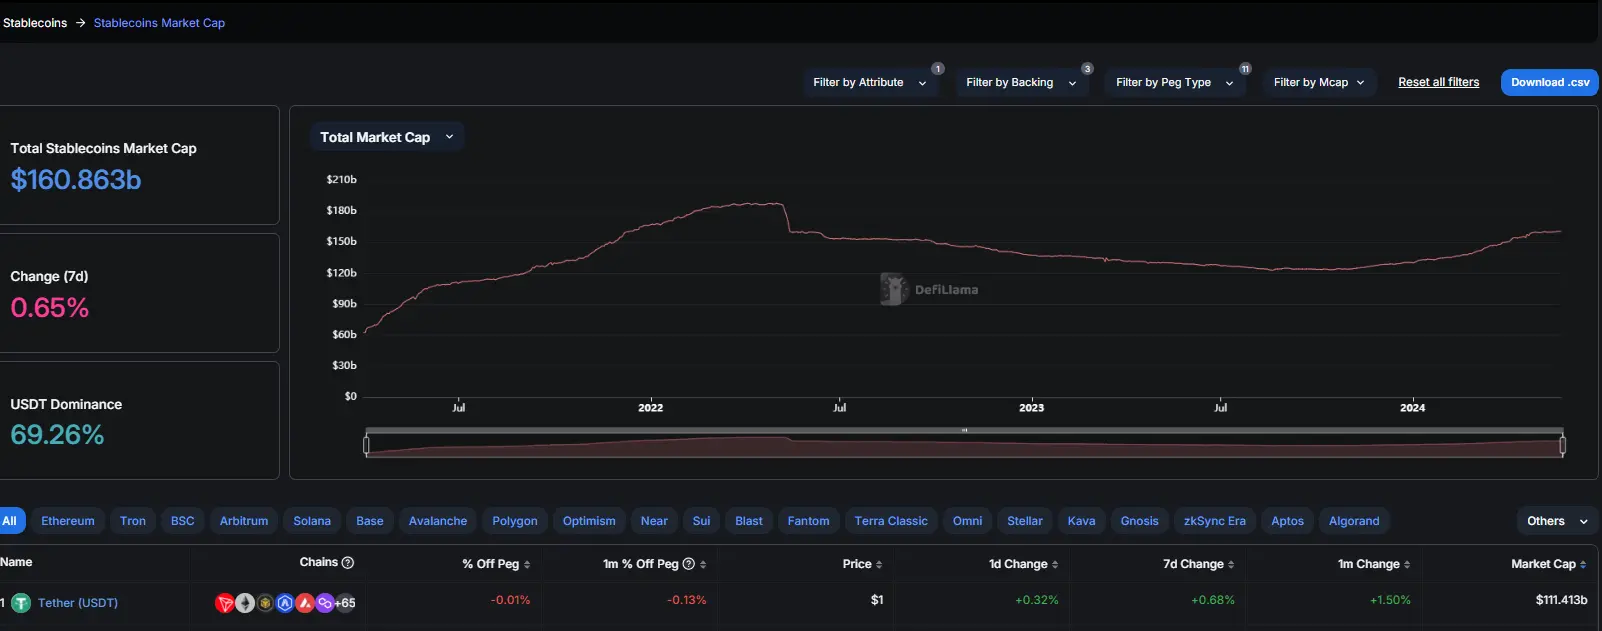
Task: Click the breadcrumb arrow after Stablecoins
Action: coord(80,23)
